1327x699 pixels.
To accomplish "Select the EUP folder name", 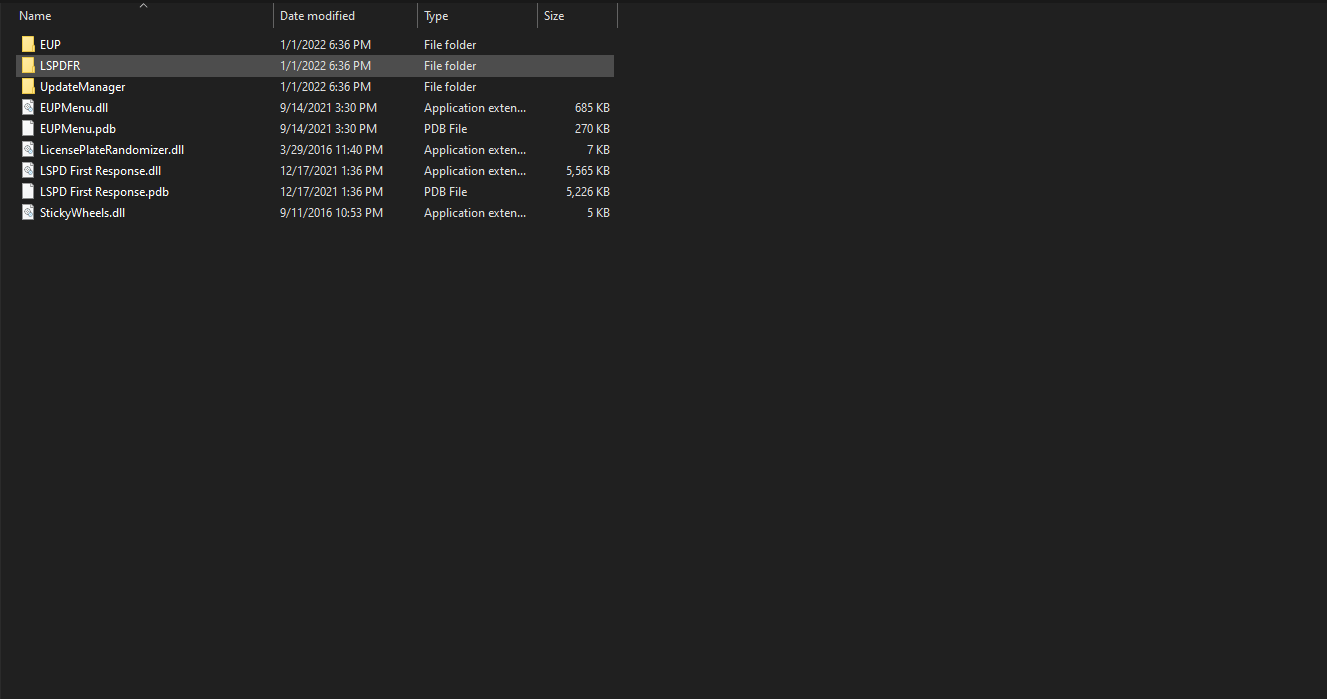I will point(50,45).
